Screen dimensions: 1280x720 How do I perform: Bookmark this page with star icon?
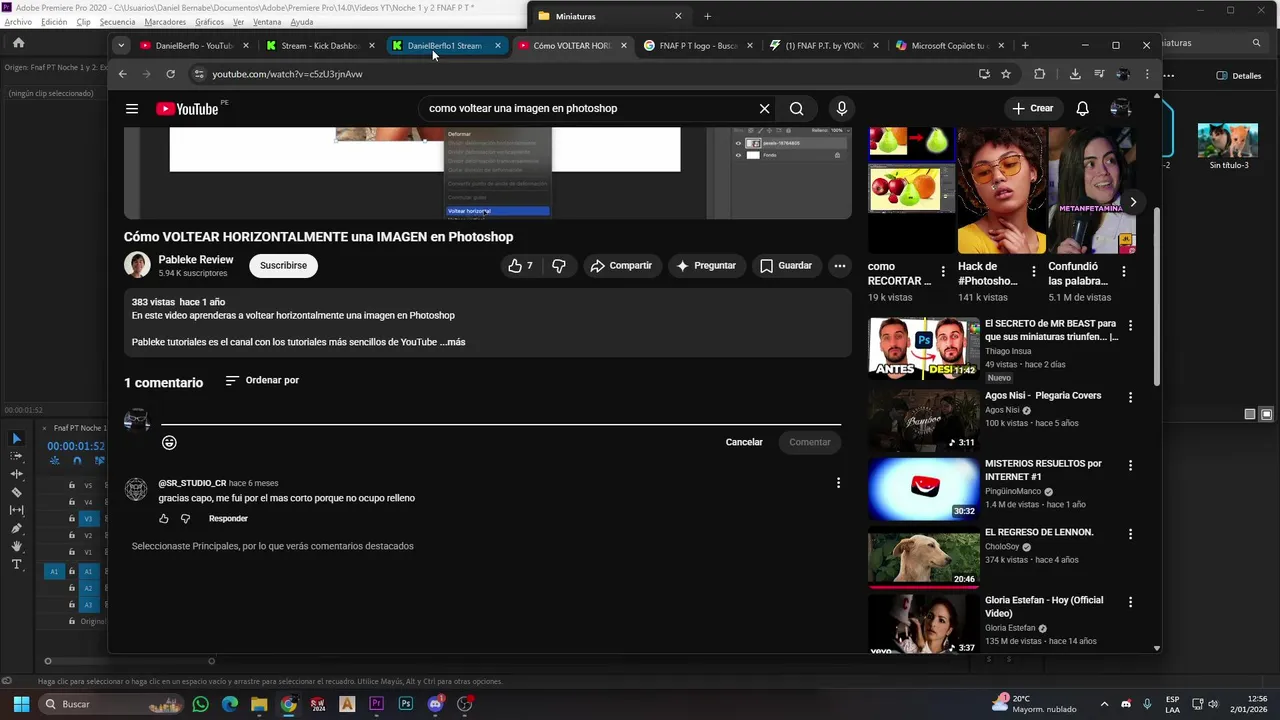[1006, 74]
